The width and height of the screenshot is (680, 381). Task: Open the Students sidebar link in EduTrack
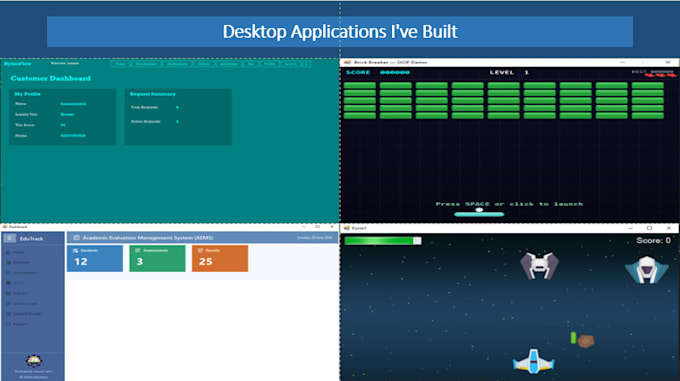(21, 262)
